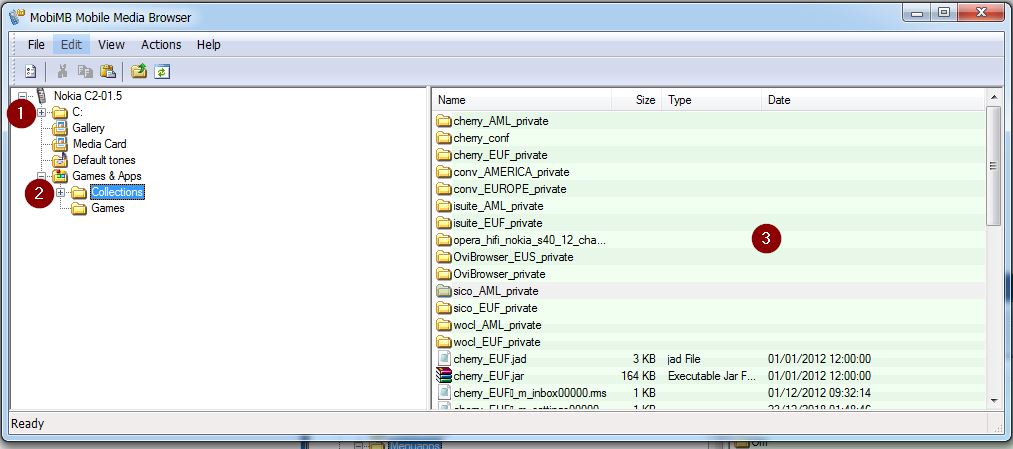Click the cherry_EUF.jad file icon

444,359
